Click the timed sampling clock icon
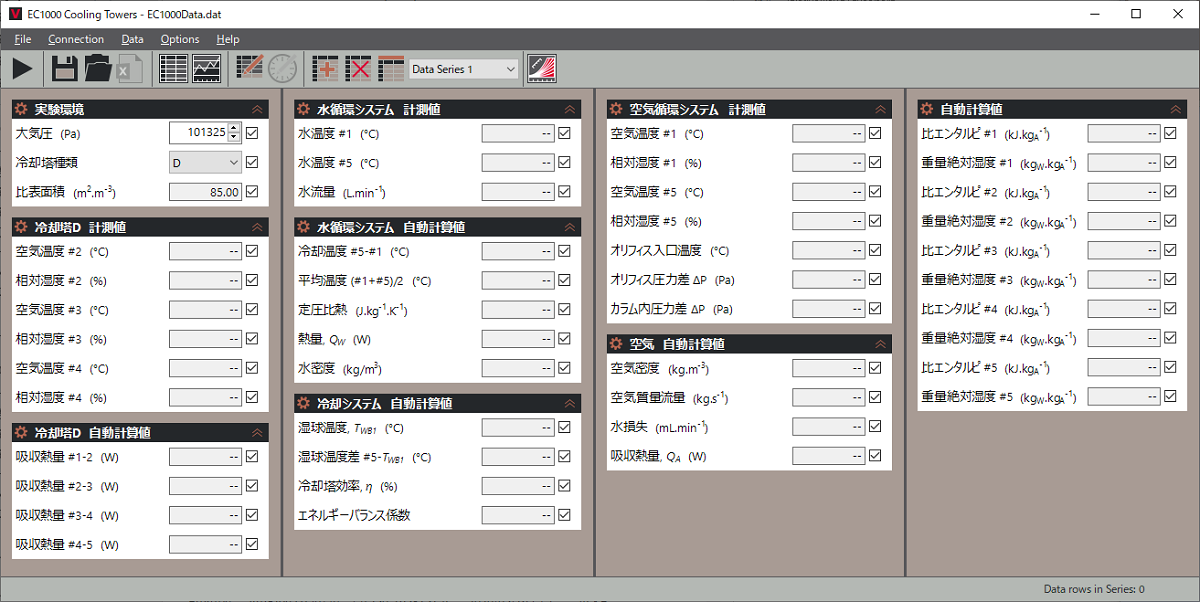Viewport: 1200px width, 602px height. click(x=282, y=69)
